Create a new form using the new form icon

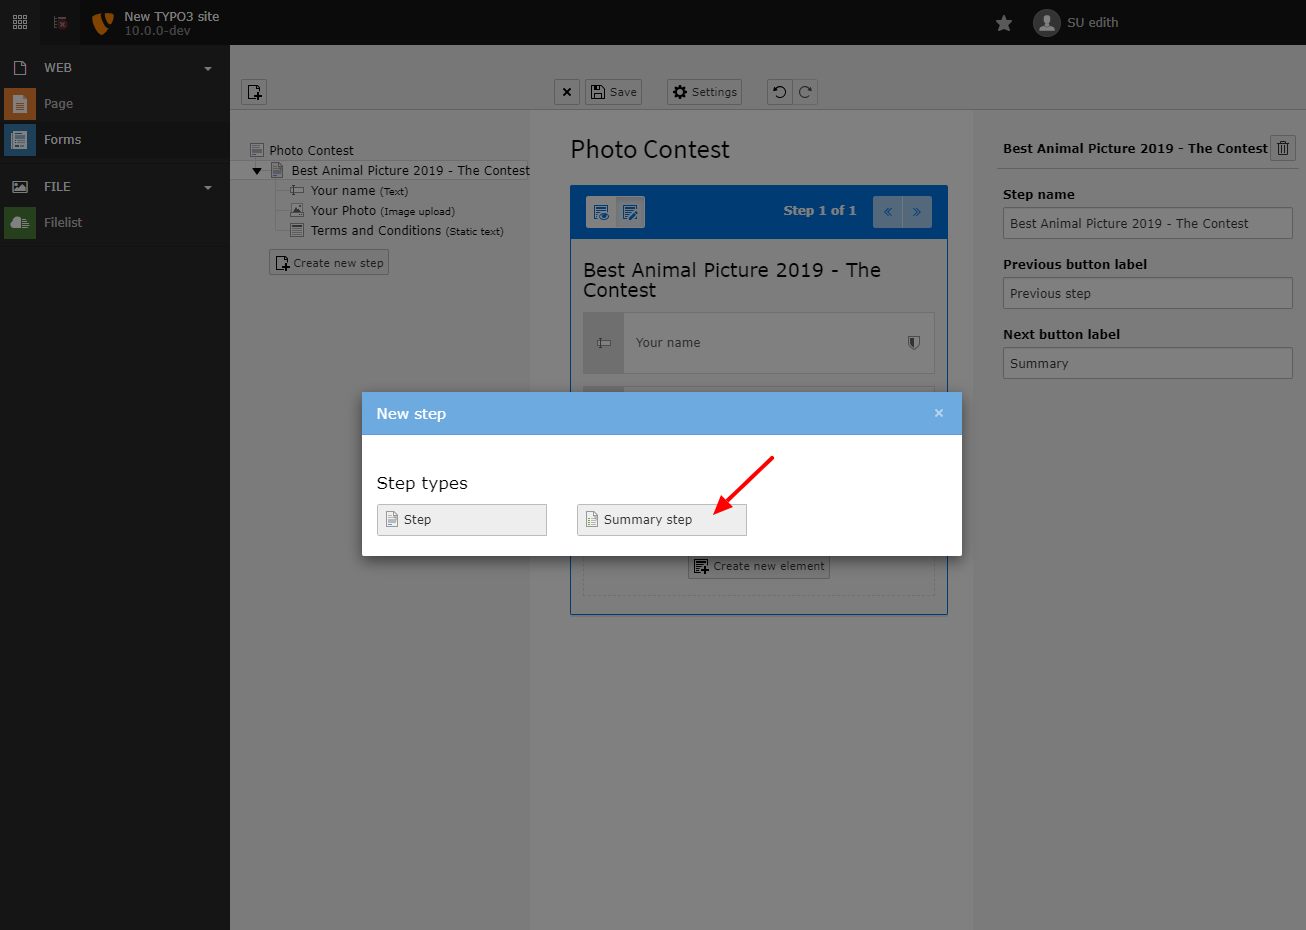[x=253, y=91]
